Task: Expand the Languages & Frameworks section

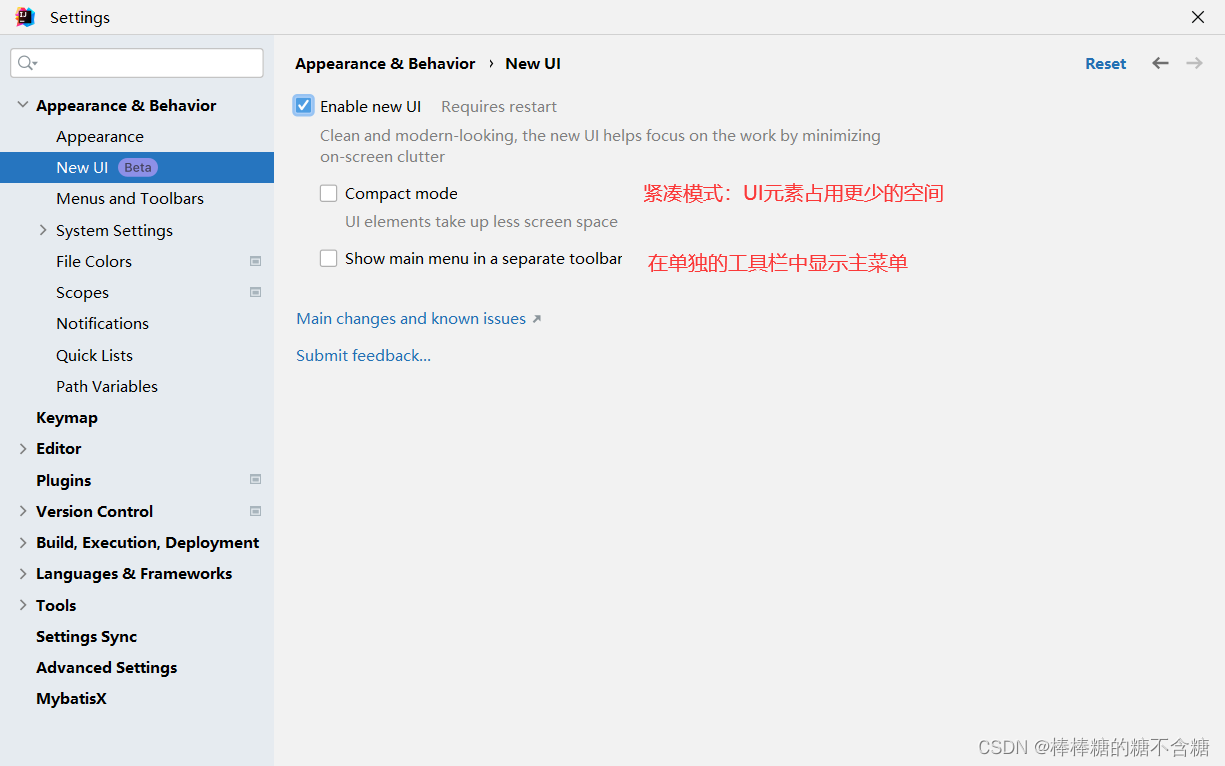Action: point(23,574)
